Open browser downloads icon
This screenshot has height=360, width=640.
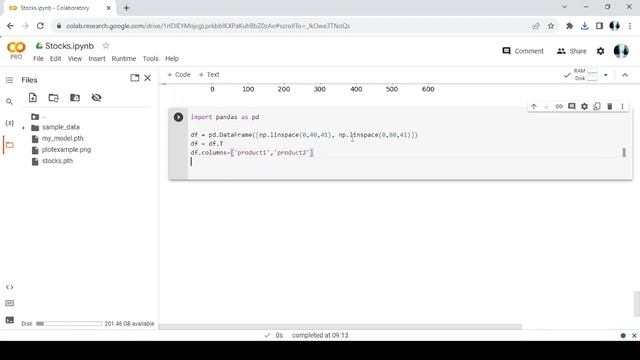584,26
